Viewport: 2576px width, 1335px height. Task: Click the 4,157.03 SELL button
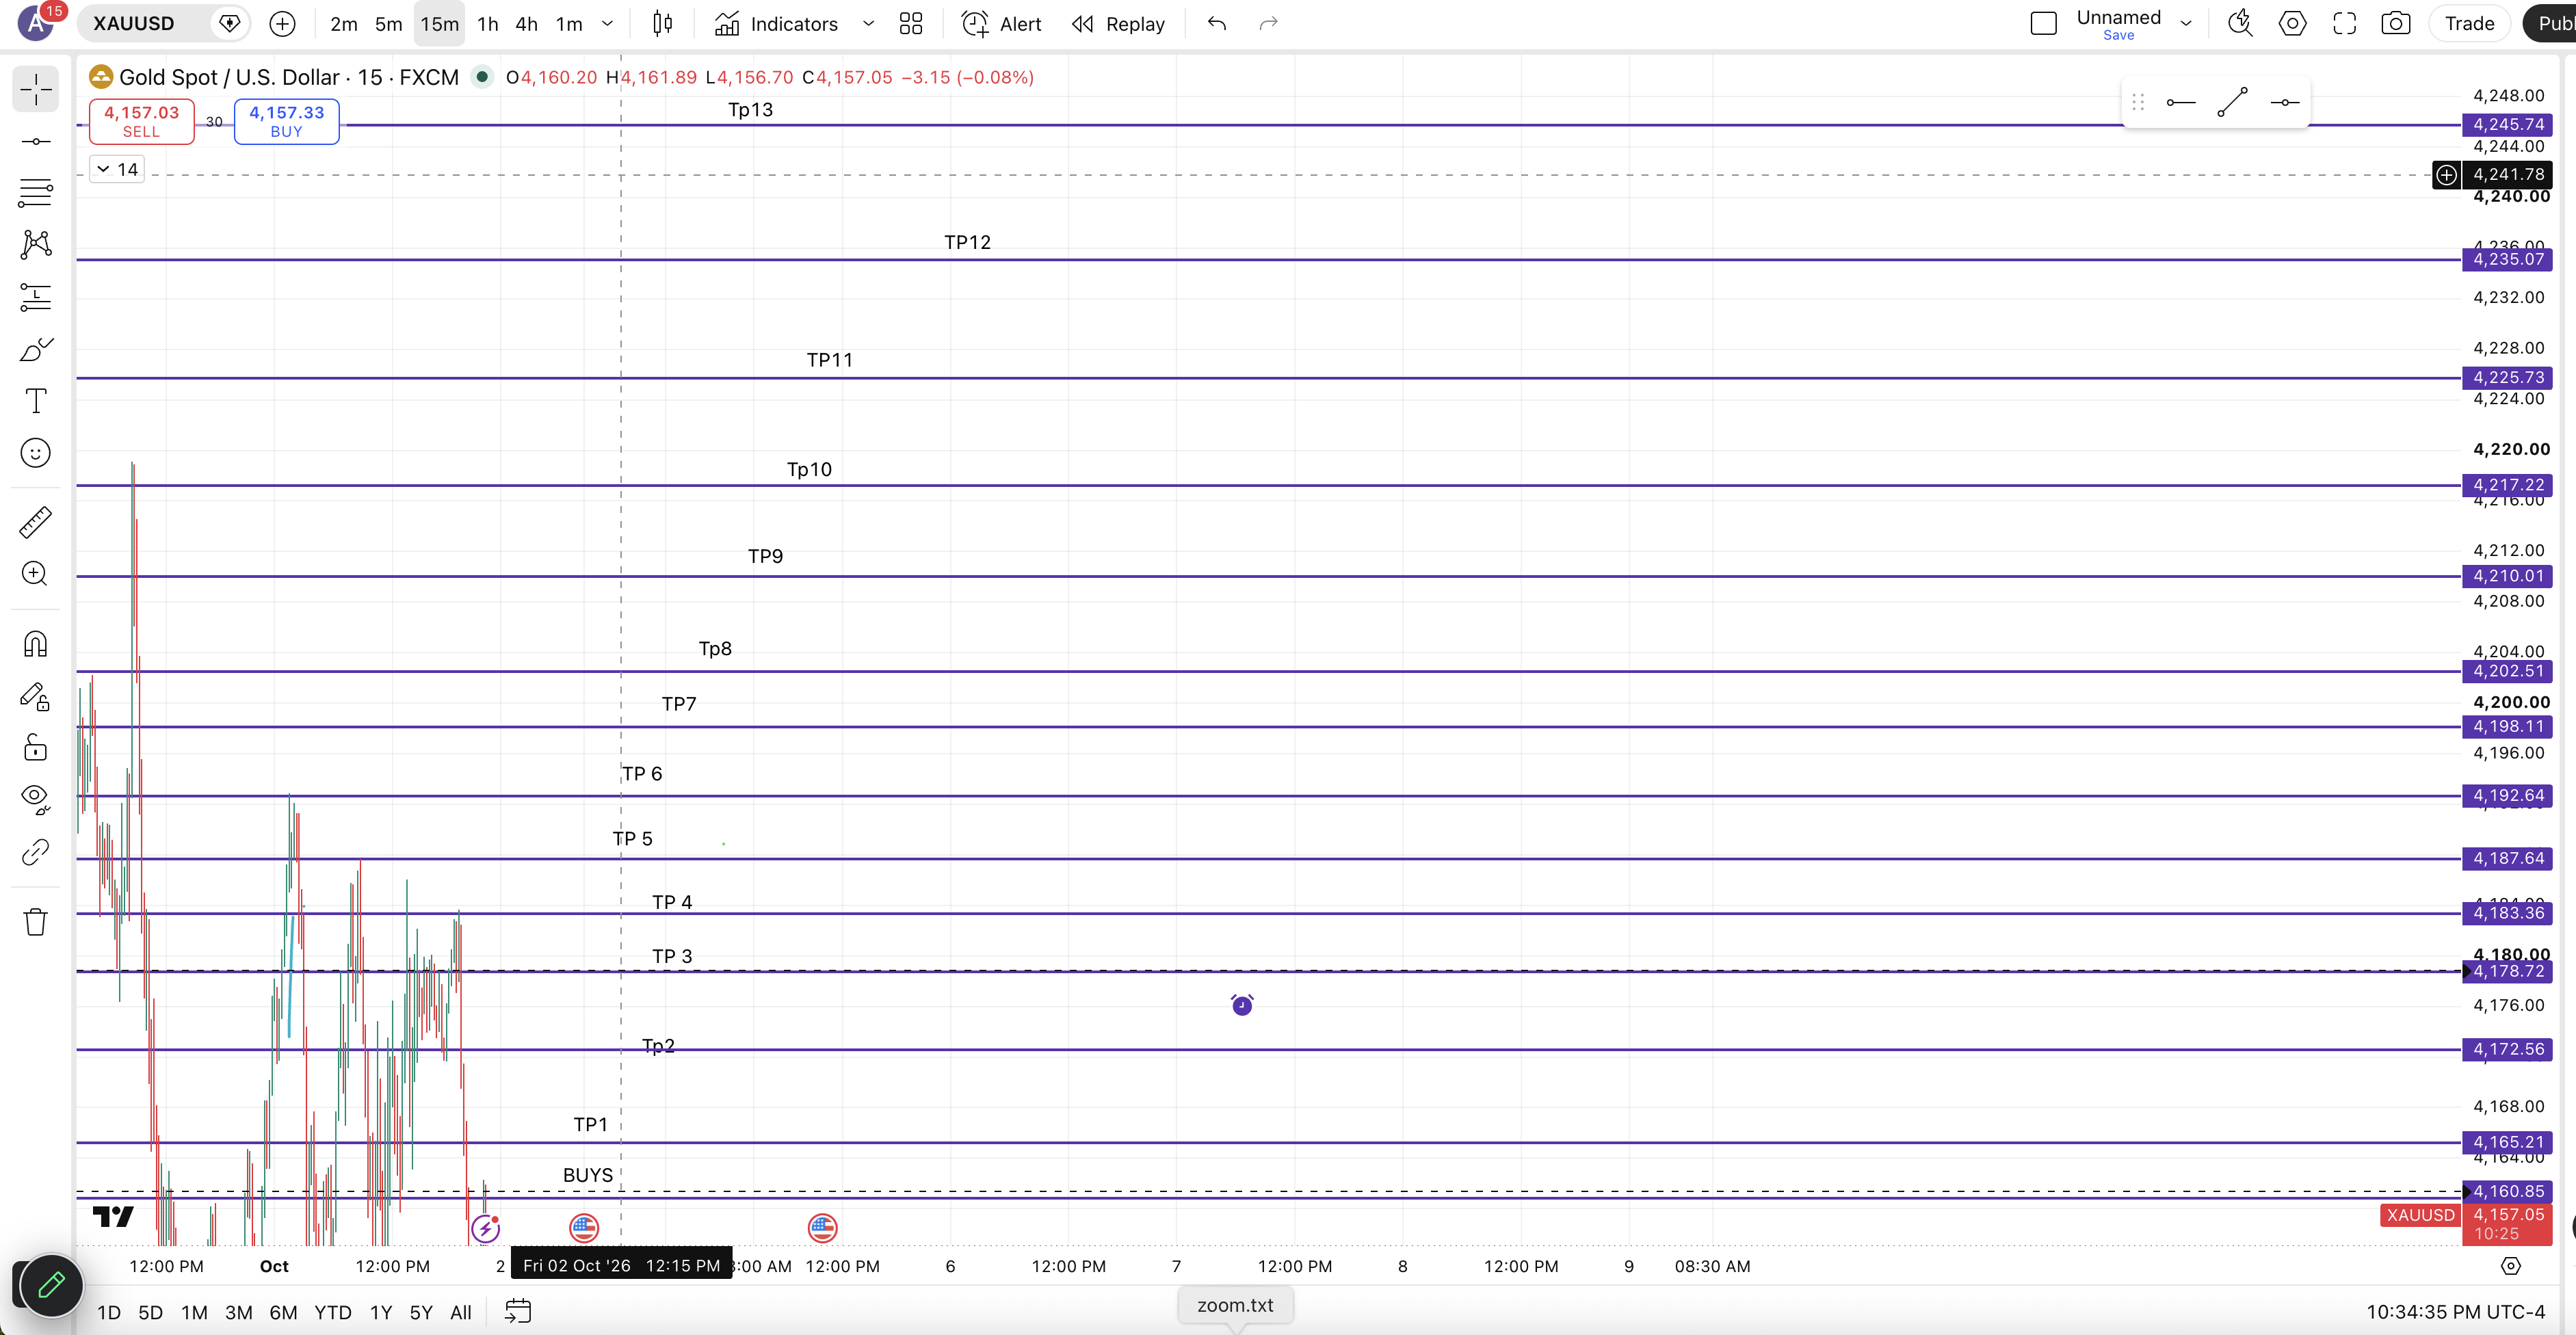click(x=141, y=121)
